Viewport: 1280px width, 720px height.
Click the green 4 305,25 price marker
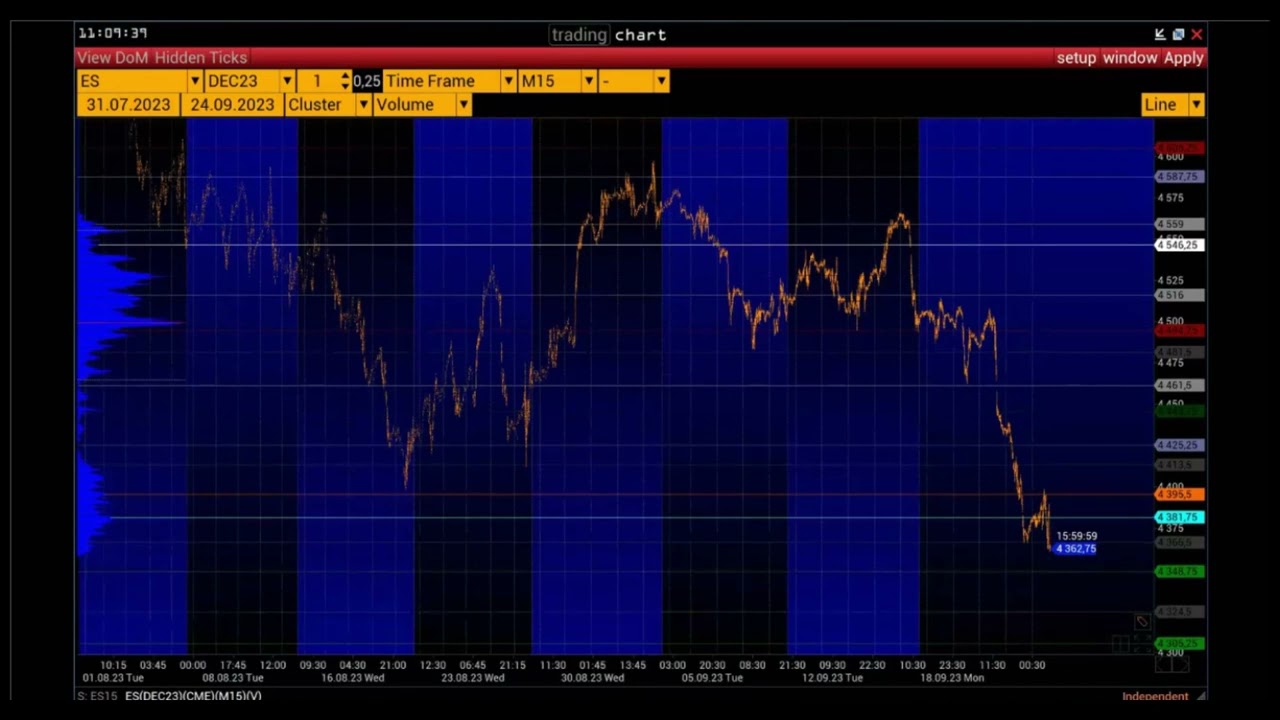[x=1179, y=644]
